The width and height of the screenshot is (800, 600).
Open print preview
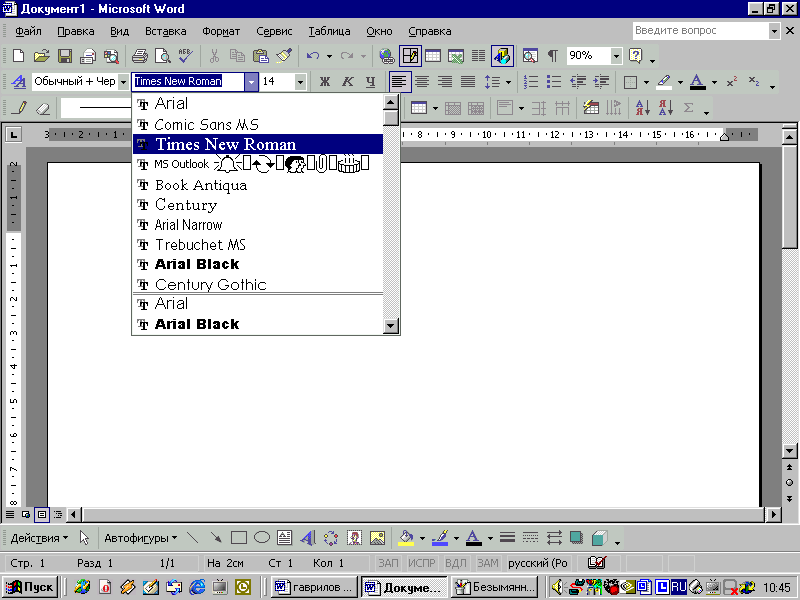pos(163,56)
